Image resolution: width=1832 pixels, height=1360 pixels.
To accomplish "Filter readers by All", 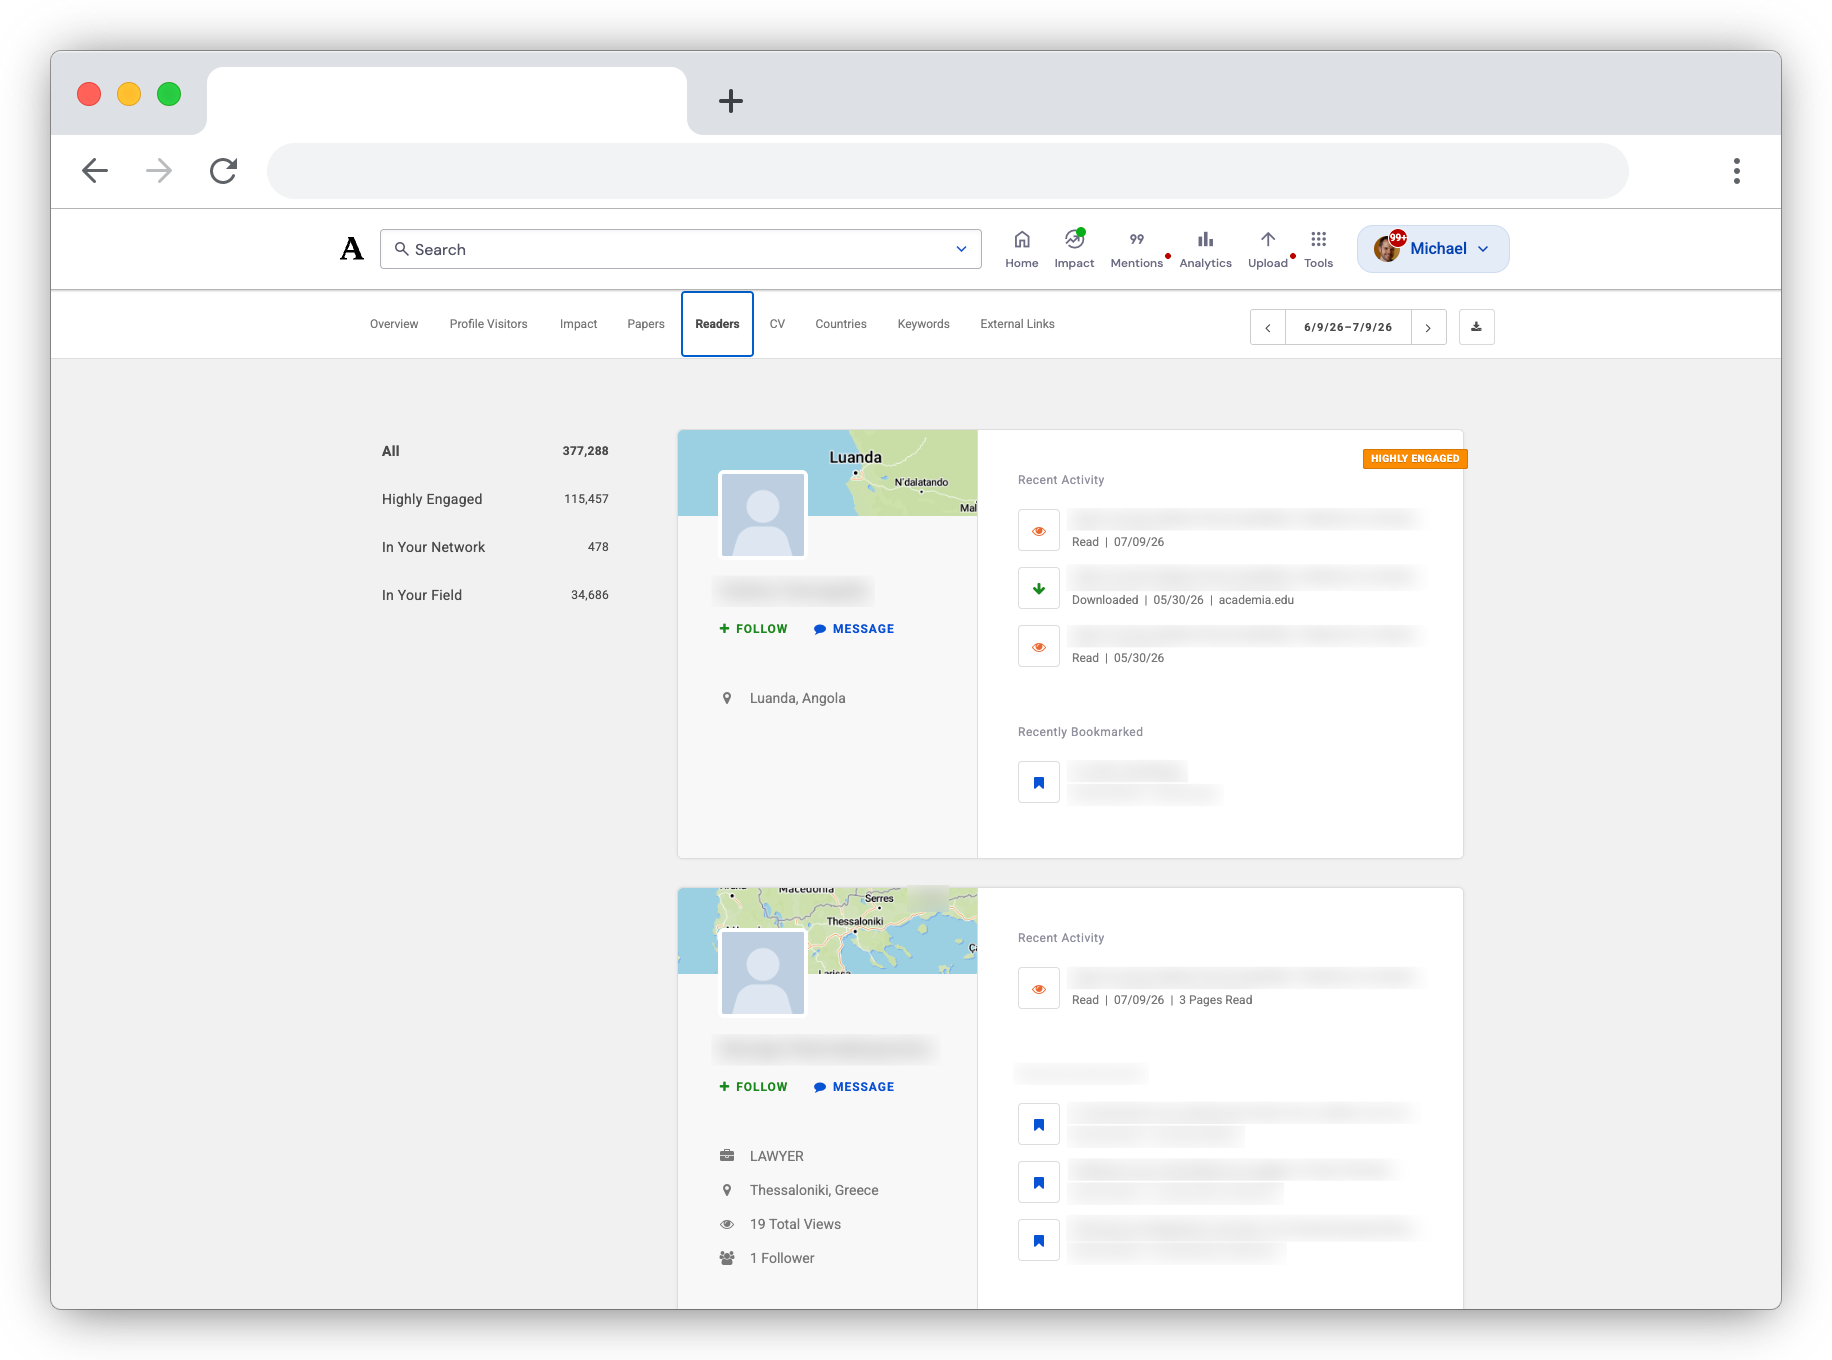I will [495, 451].
